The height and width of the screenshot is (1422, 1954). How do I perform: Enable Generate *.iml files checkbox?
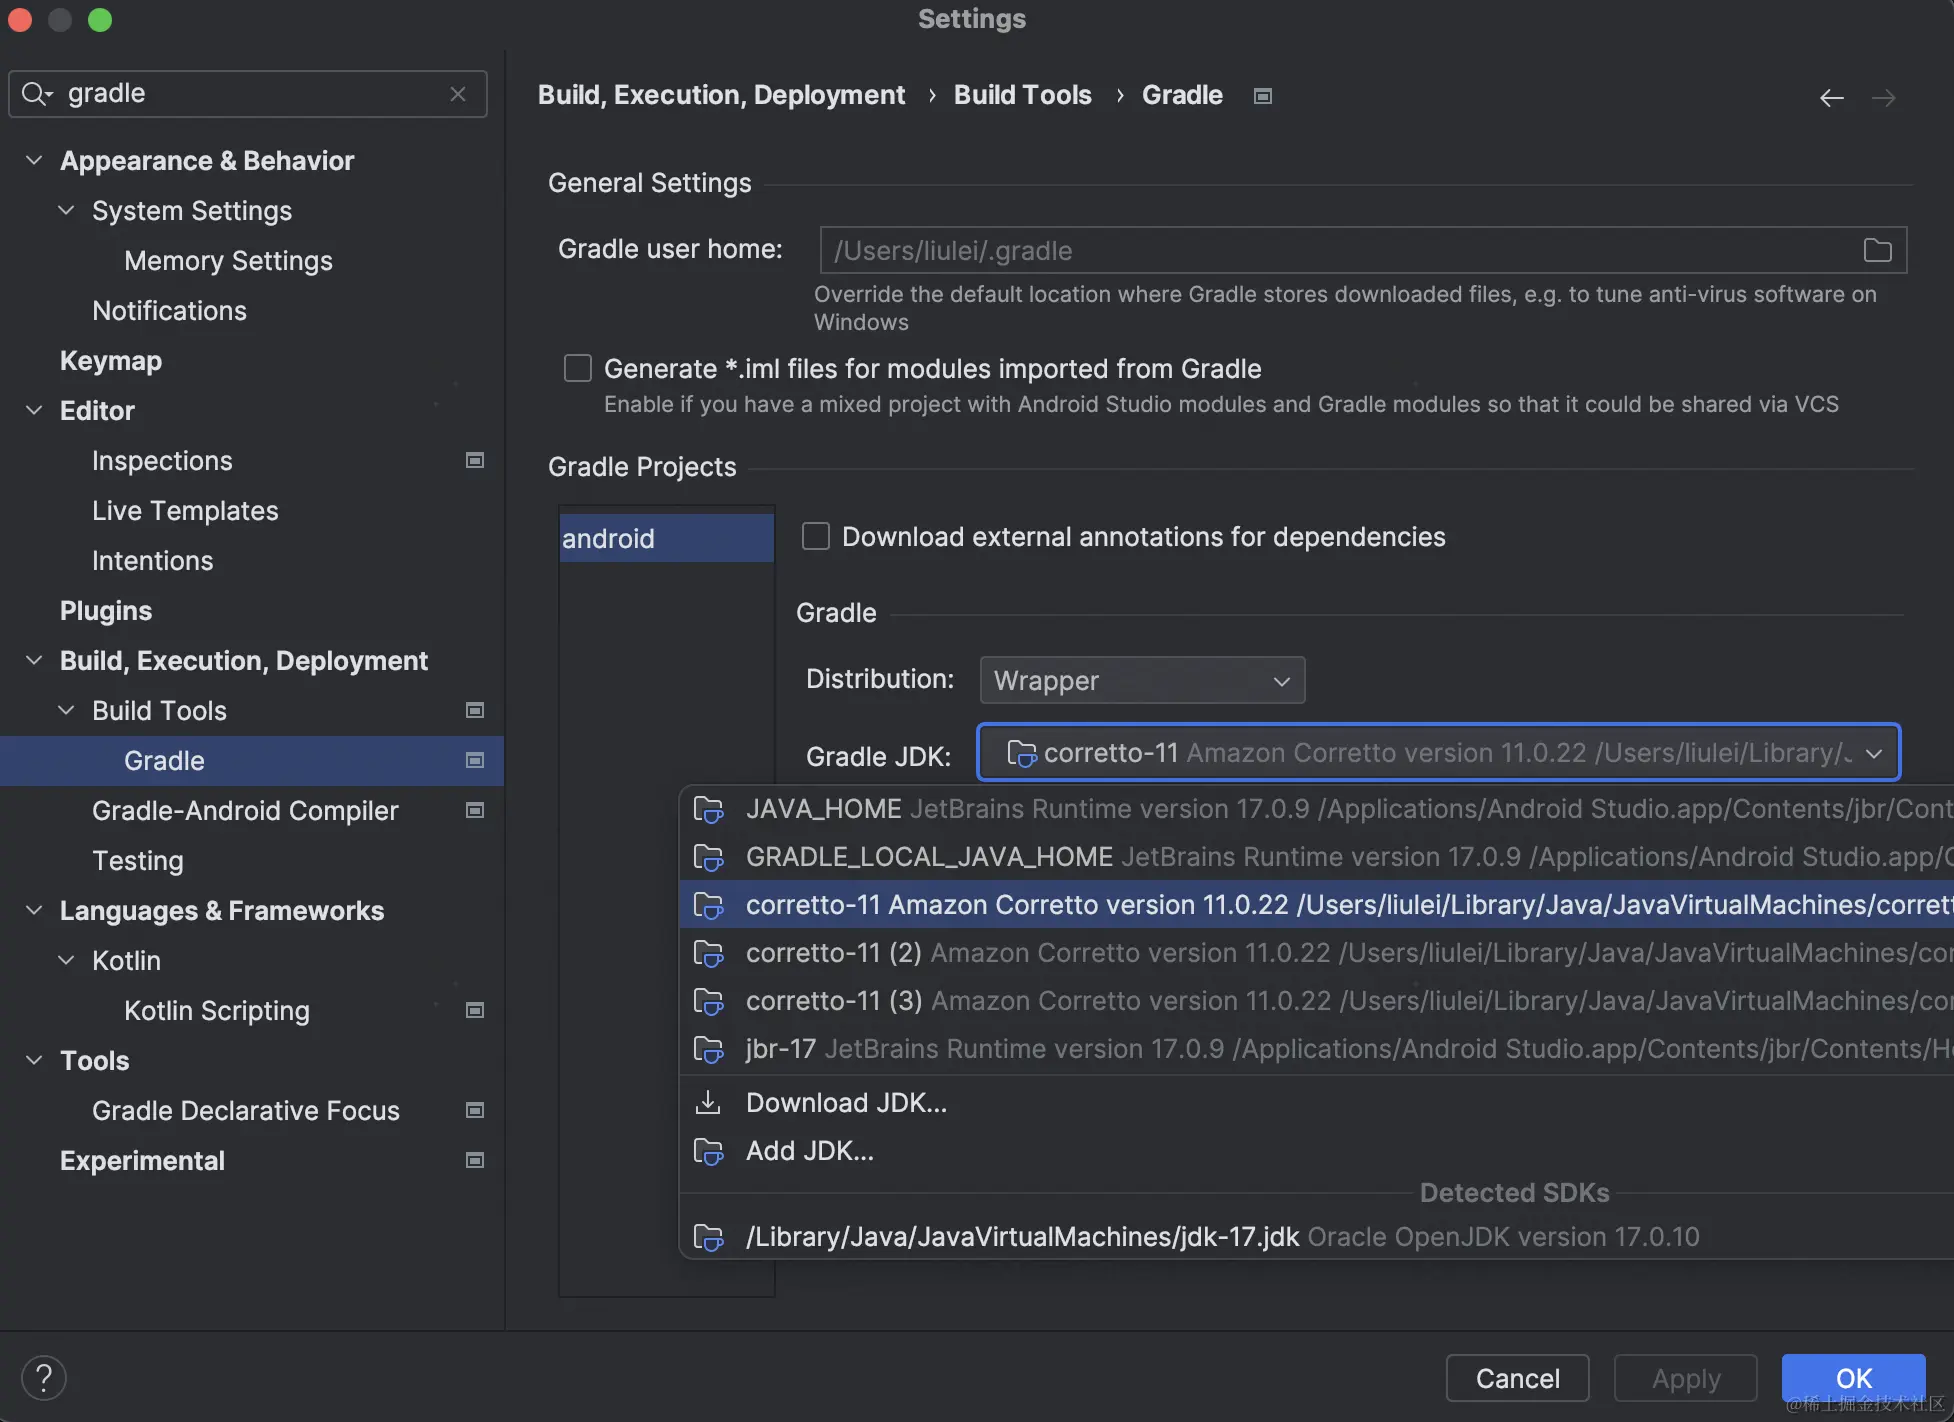coord(578,368)
